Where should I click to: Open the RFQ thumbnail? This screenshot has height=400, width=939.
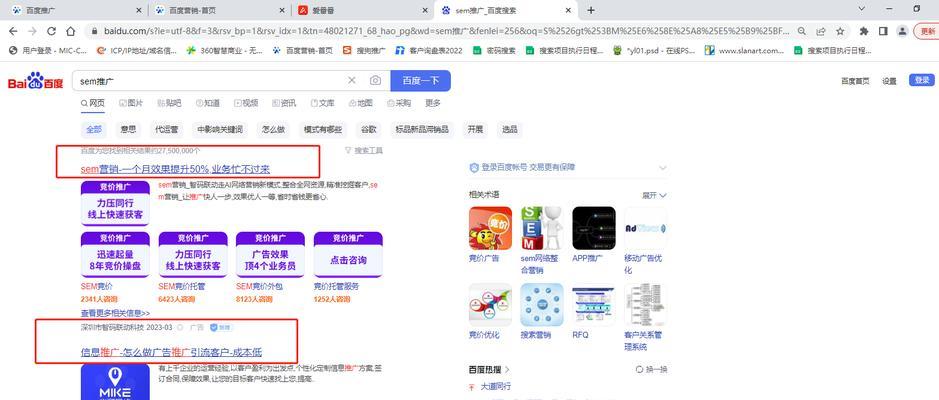tap(593, 305)
